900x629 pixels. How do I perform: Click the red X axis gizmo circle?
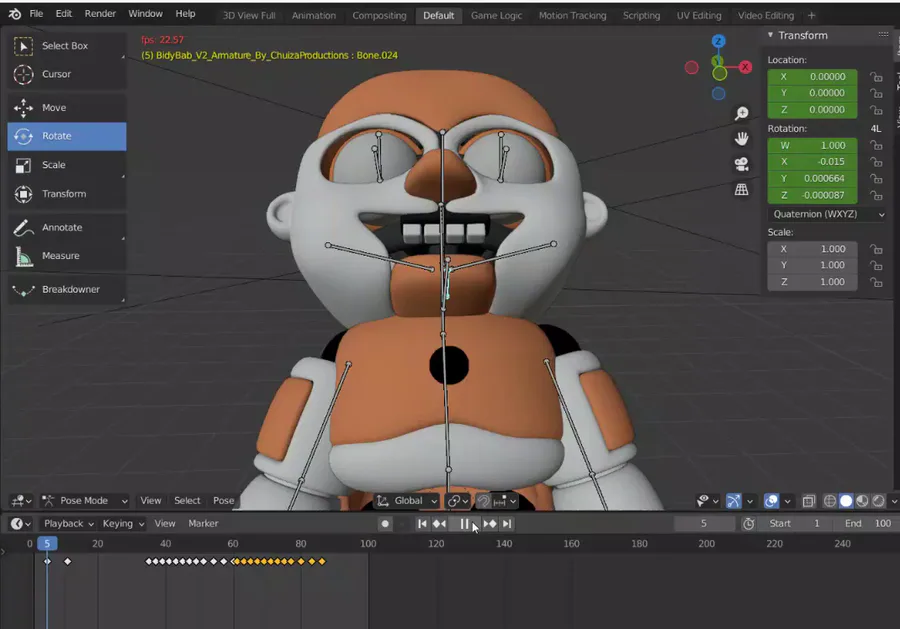pos(745,67)
